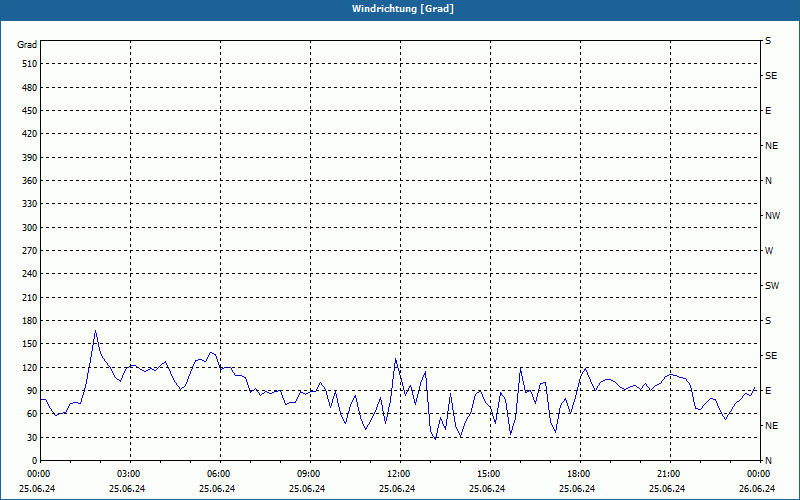The image size is (800, 500).
Task: Click the 270 y-axis label
Action: click(x=30, y=251)
